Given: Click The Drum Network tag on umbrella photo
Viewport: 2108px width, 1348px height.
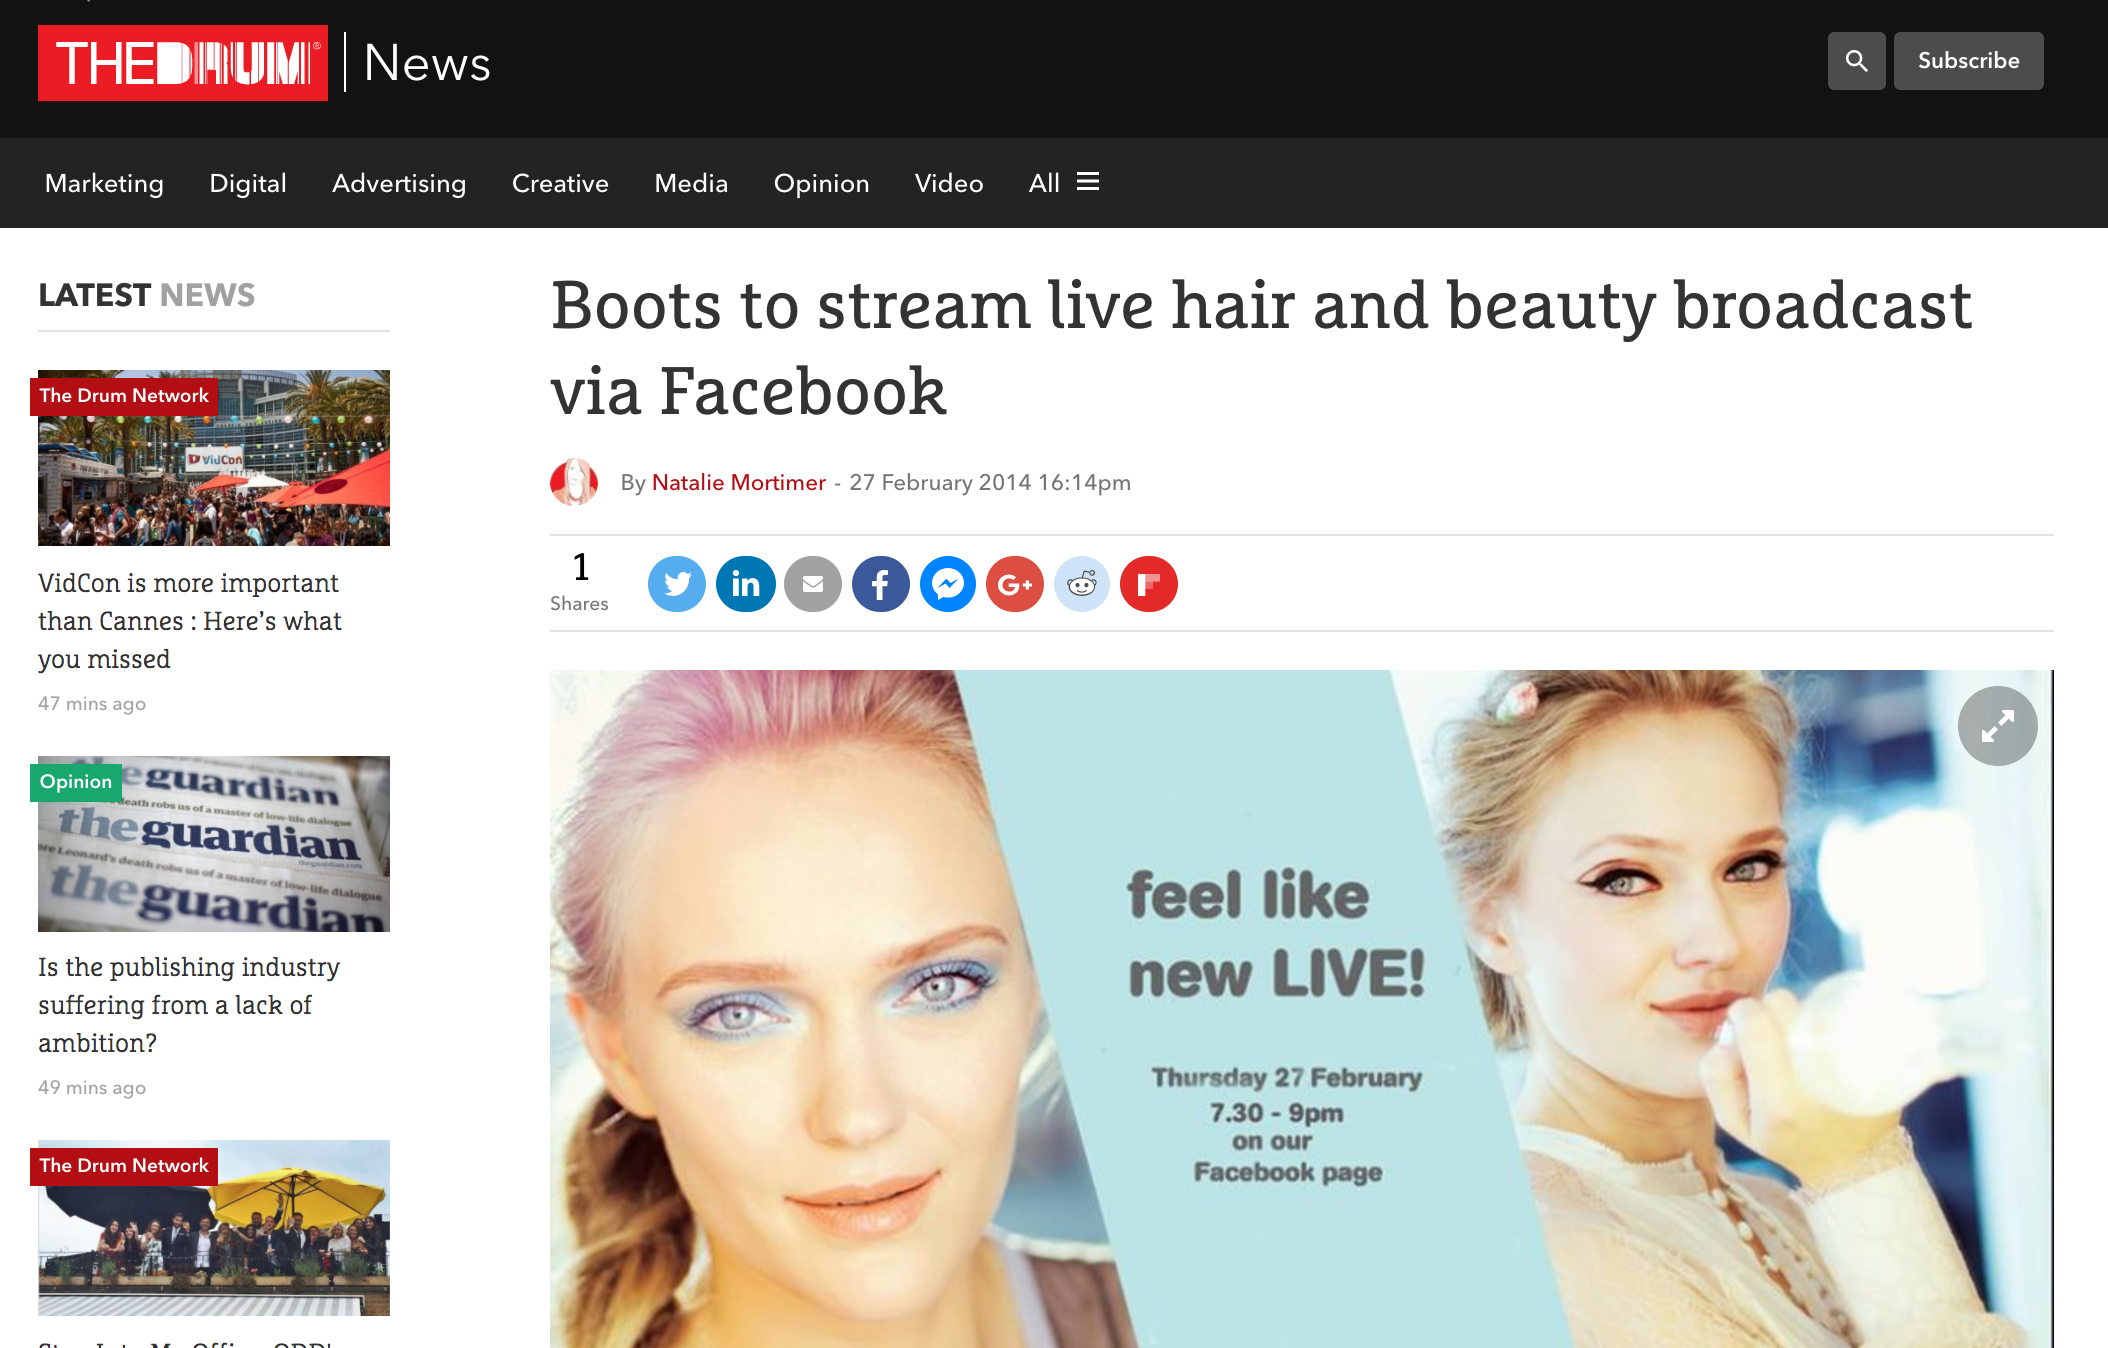Looking at the screenshot, I should pos(124,1166).
